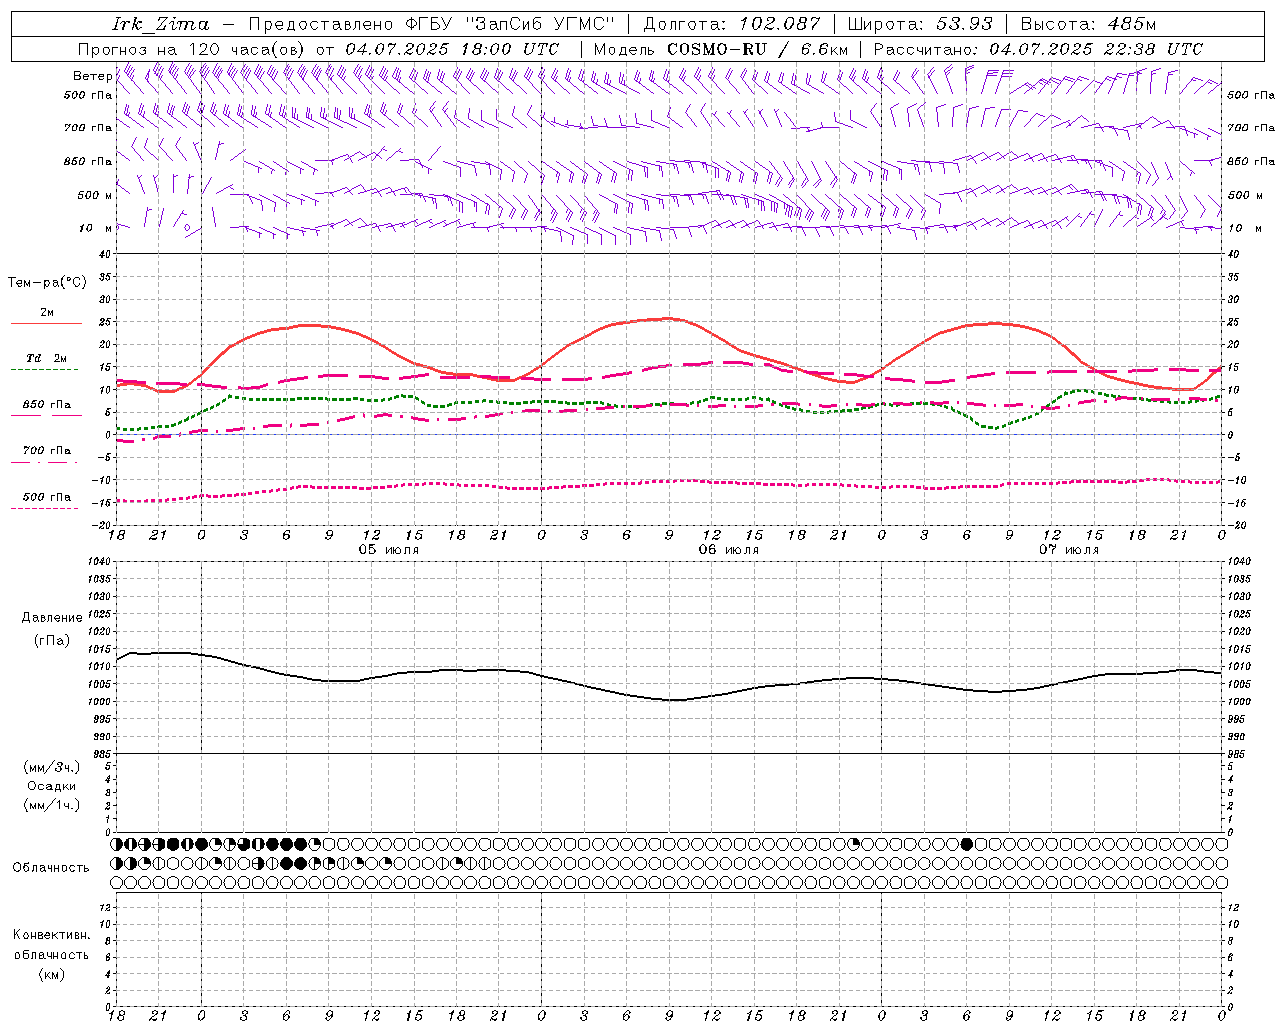The image size is (1280, 1024).
Task: Select the Долгота: 102.087 value
Action: tap(732, 24)
